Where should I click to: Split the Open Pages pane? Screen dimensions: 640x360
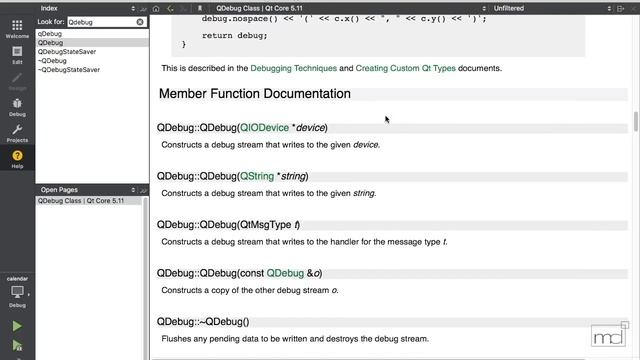[x=143, y=190]
